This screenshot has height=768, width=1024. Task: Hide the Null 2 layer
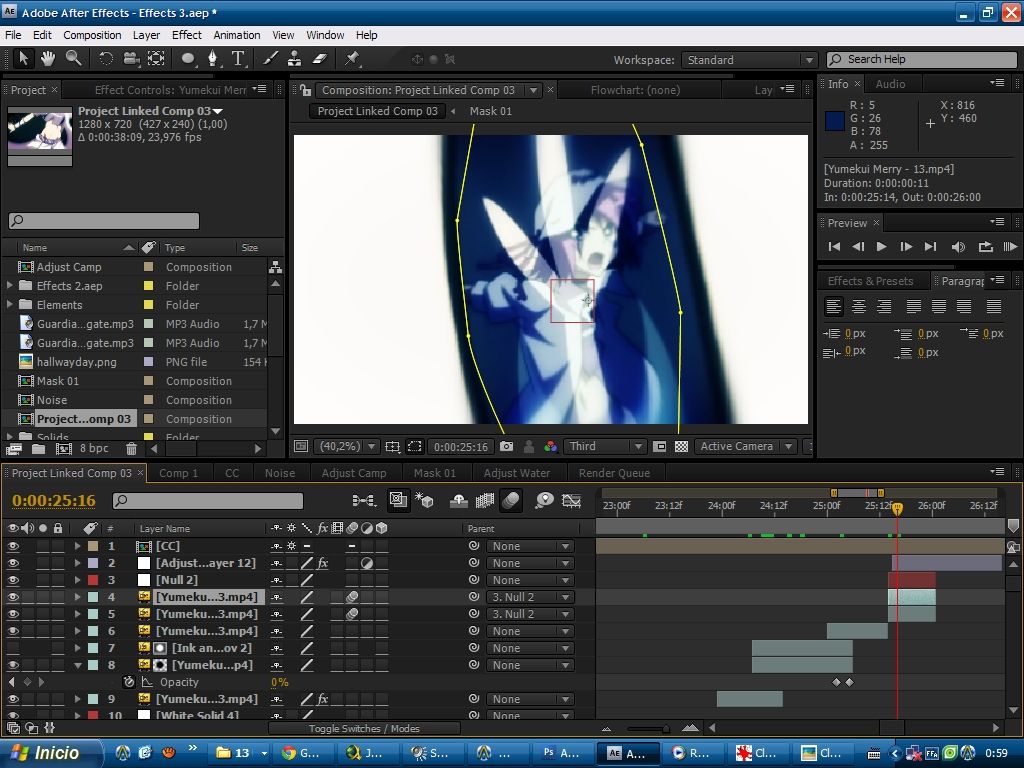click(x=13, y=580)
